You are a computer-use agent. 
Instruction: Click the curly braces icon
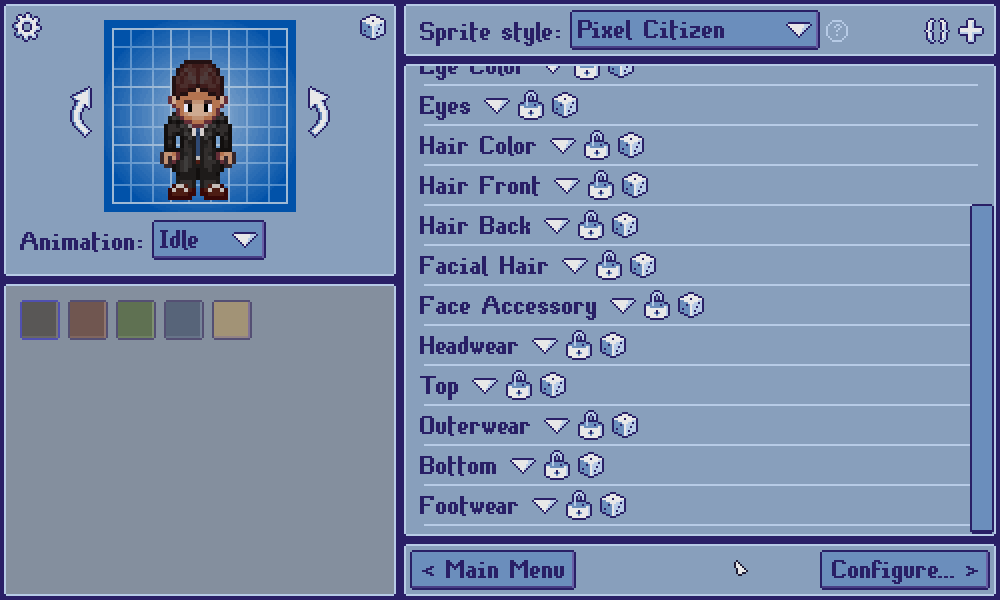pos(936,31)
